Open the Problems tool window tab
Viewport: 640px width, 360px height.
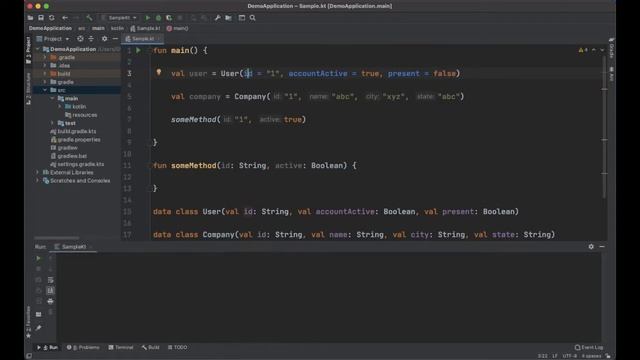83,347
